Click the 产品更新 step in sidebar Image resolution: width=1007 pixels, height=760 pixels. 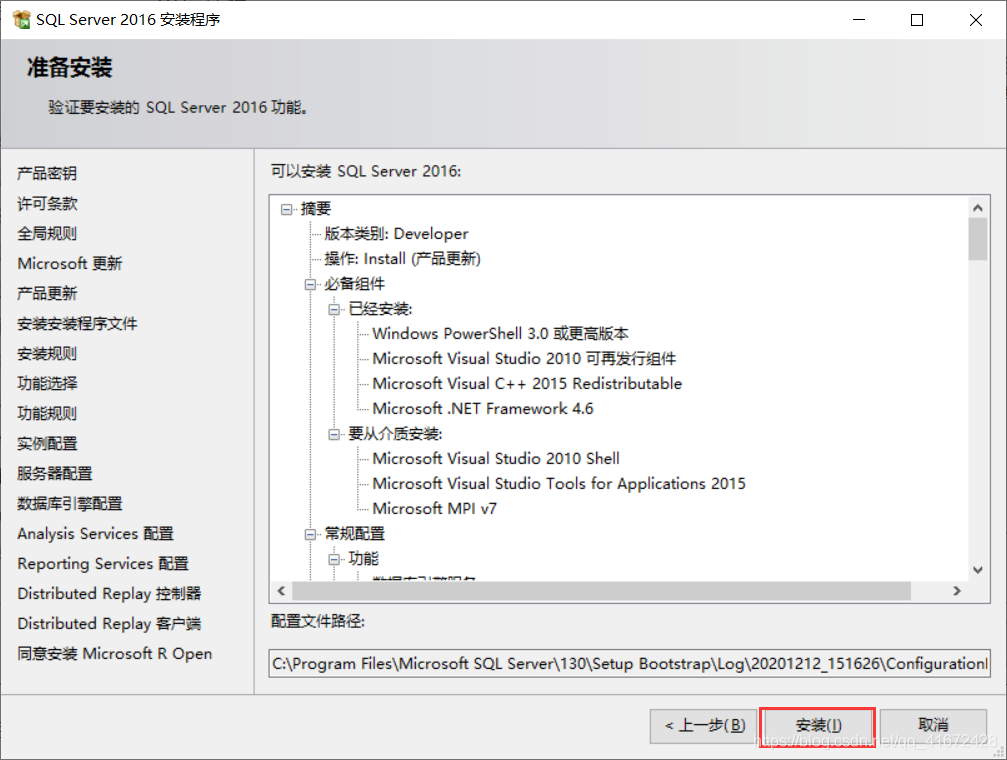pyautogui.click(x=47, y=294)
